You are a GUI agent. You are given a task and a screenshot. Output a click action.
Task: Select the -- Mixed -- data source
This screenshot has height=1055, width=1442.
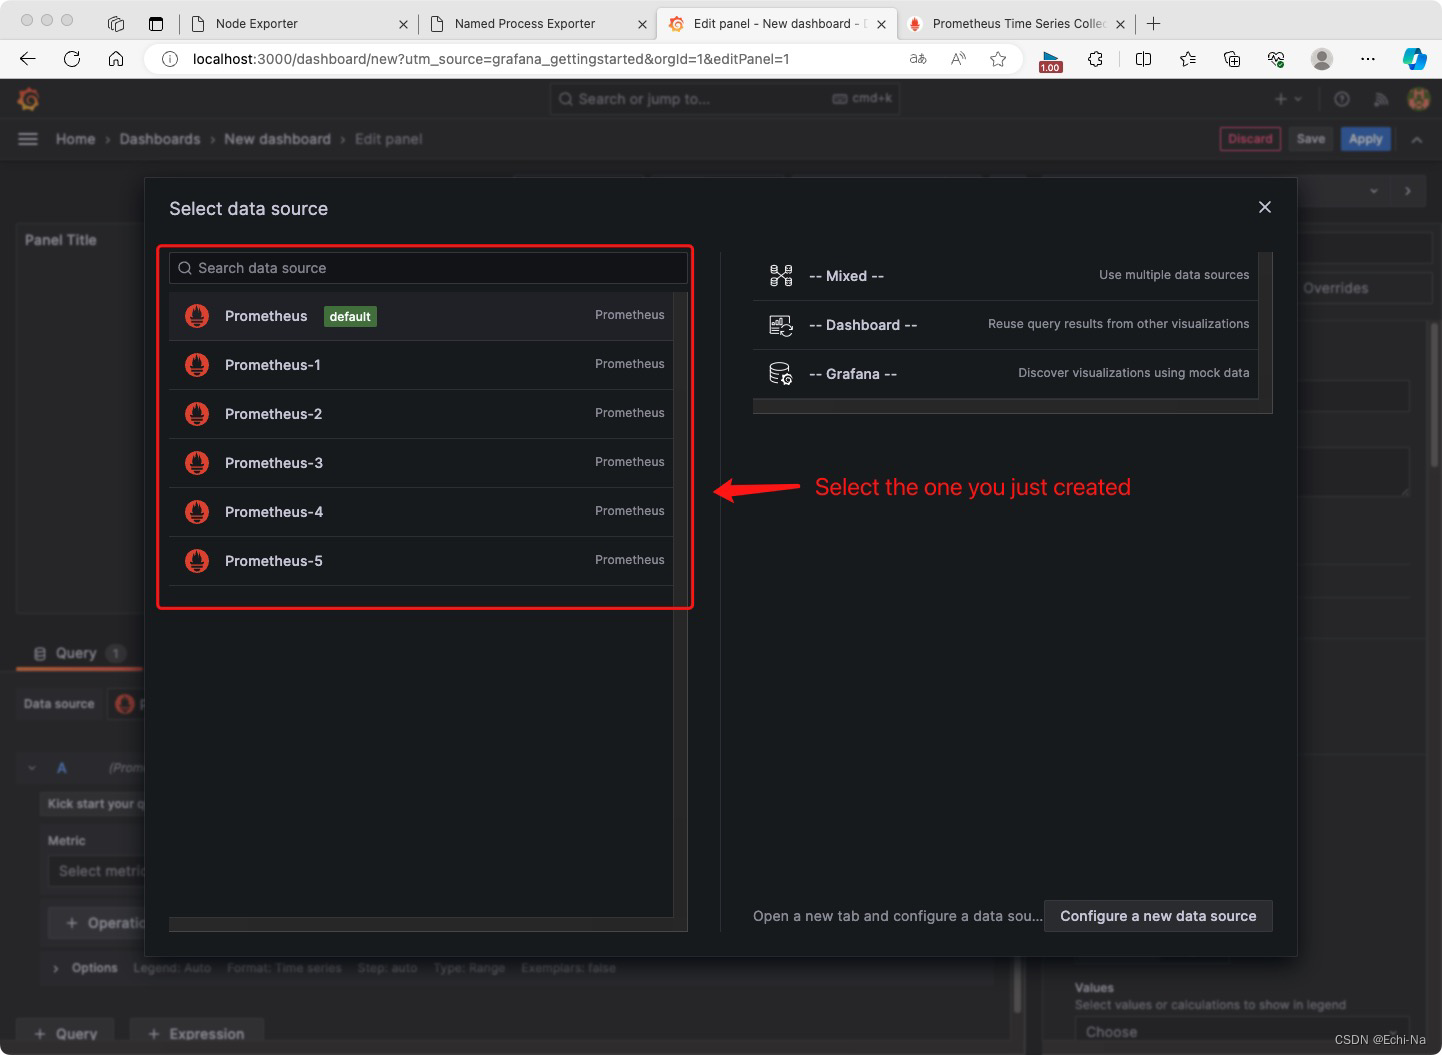[x=1005, y=276]
